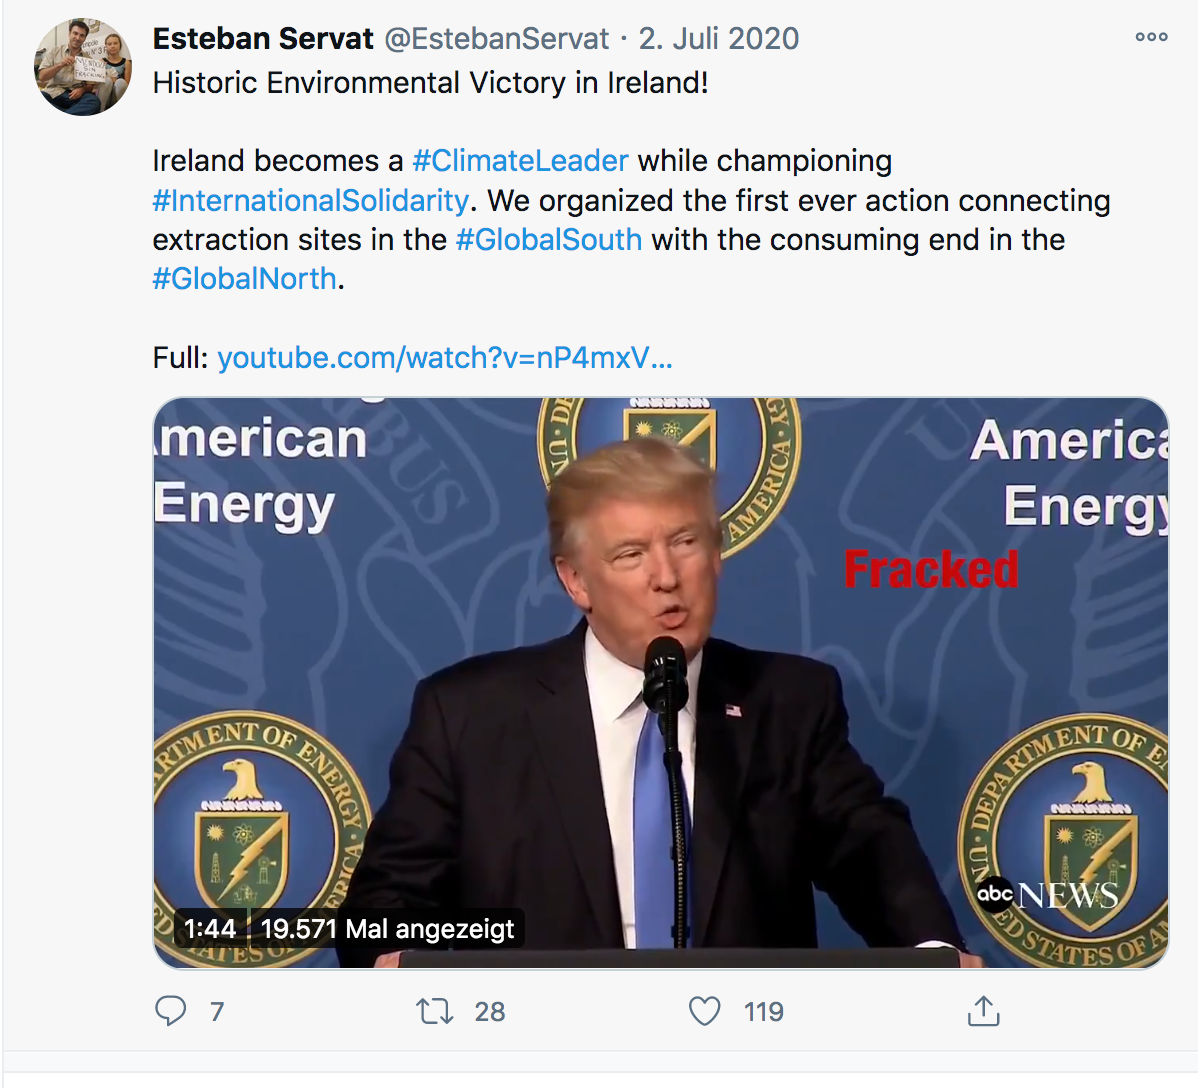Click the 1:44 video duration label
This screenshot has width=1198, height=1088.
tap(210, 929)
